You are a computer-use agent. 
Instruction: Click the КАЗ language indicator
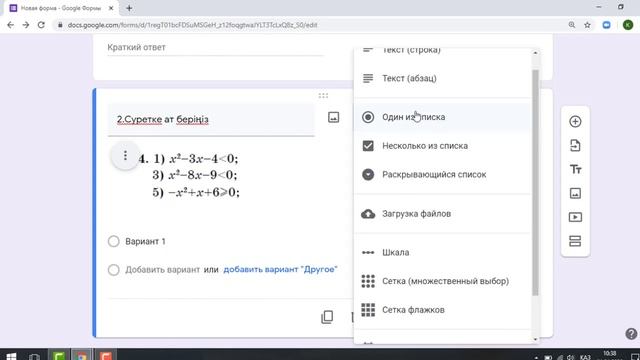[x=585, y=357]
